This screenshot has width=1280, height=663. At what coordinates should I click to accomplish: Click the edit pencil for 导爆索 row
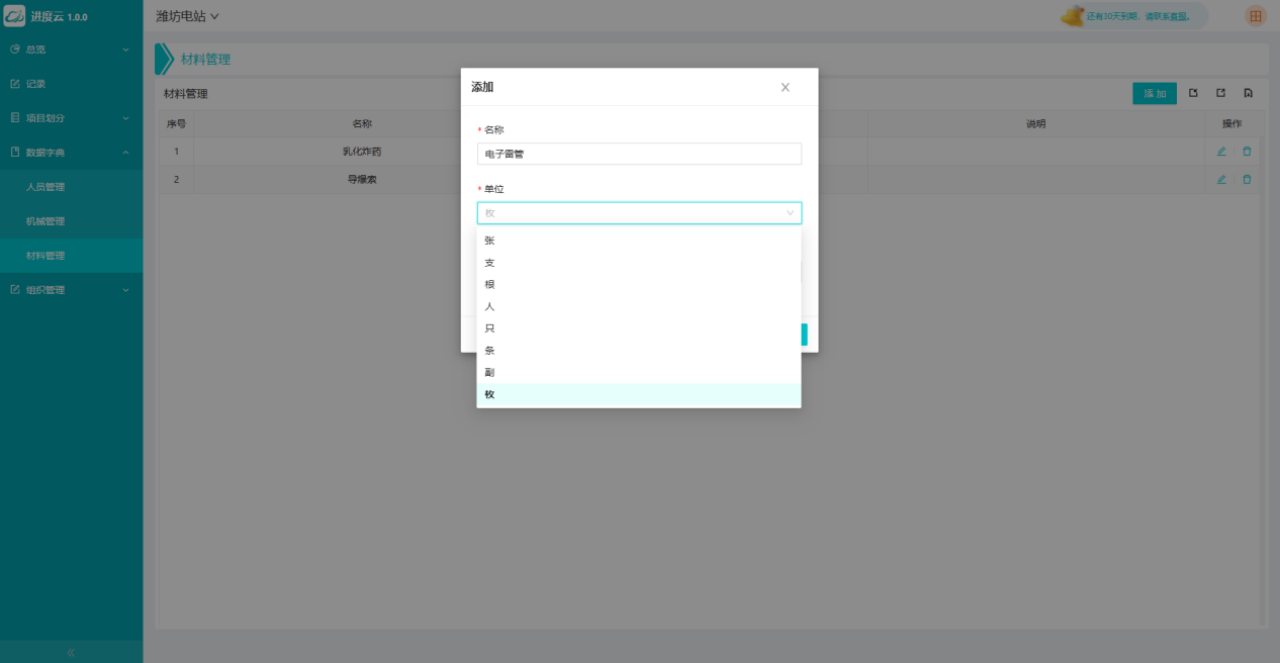(x=1221, y=180)
